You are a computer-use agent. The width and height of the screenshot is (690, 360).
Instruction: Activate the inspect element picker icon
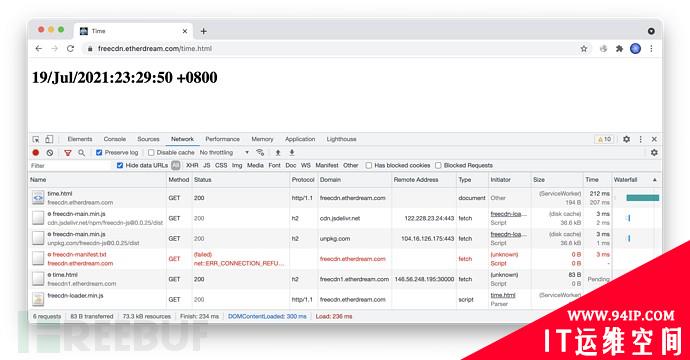click(x=36, y=139)
